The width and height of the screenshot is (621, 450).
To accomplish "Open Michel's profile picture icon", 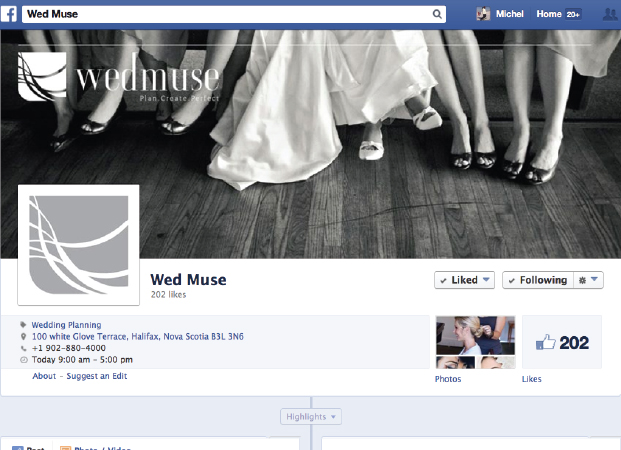I will coord(483,14).
